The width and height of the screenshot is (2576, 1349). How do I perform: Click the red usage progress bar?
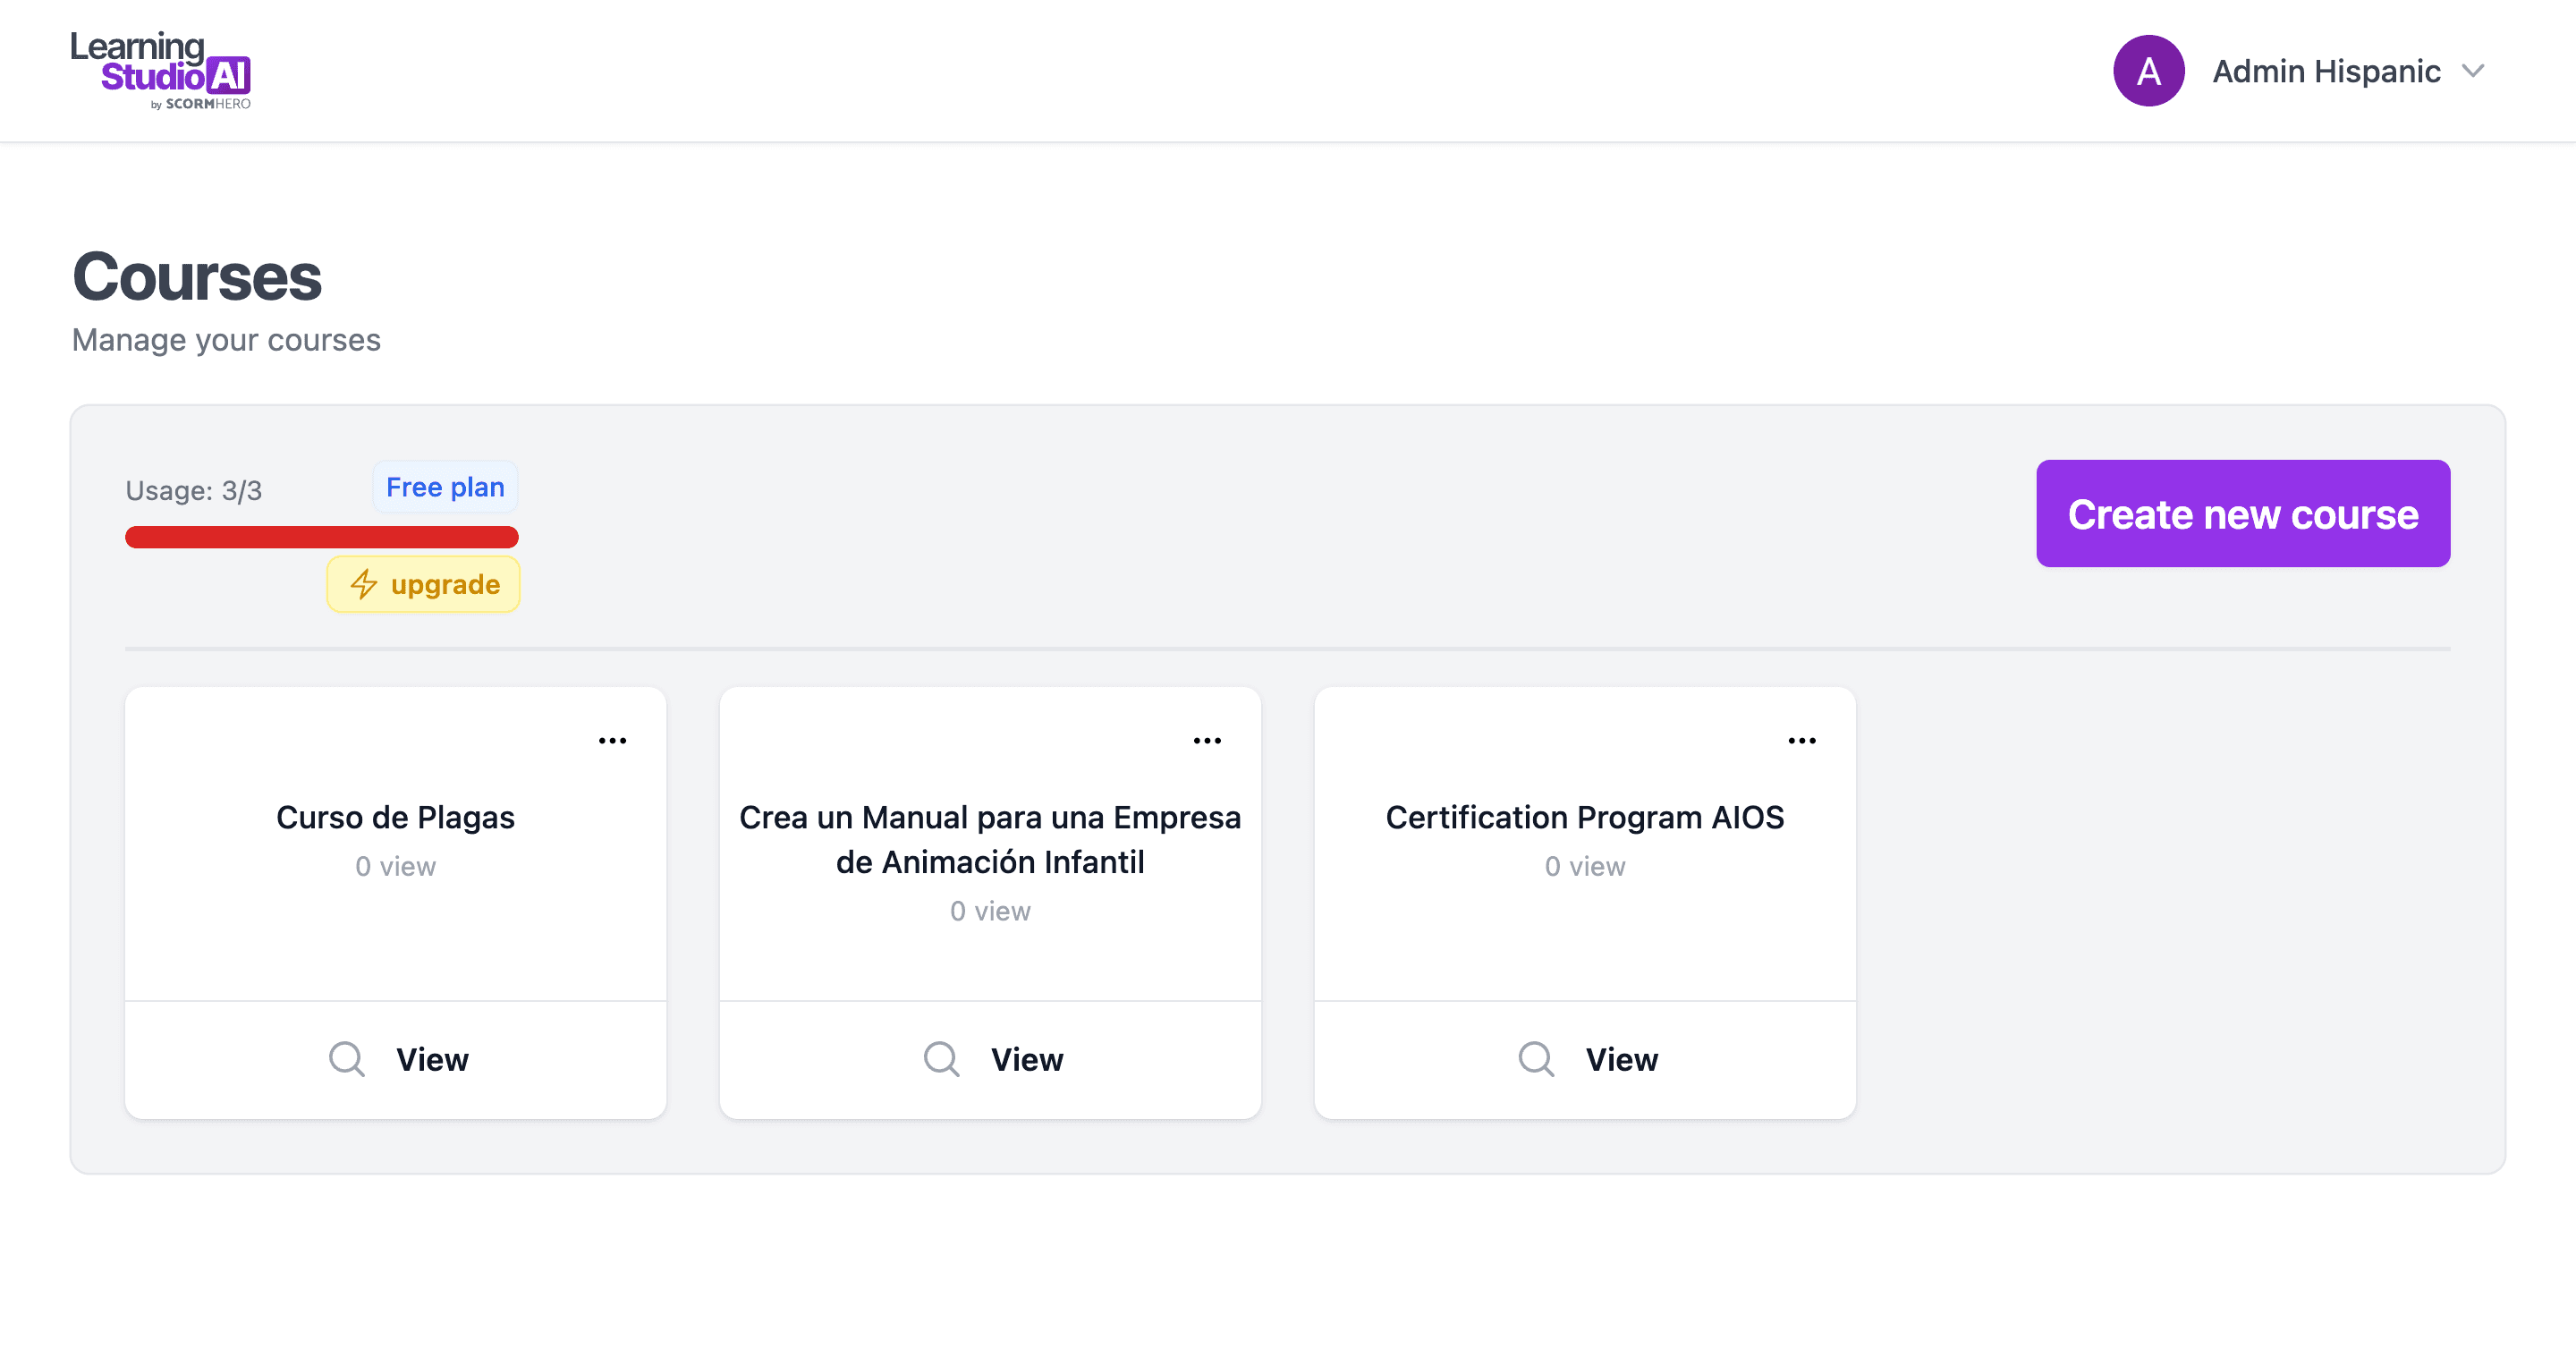tap(322, 537)
